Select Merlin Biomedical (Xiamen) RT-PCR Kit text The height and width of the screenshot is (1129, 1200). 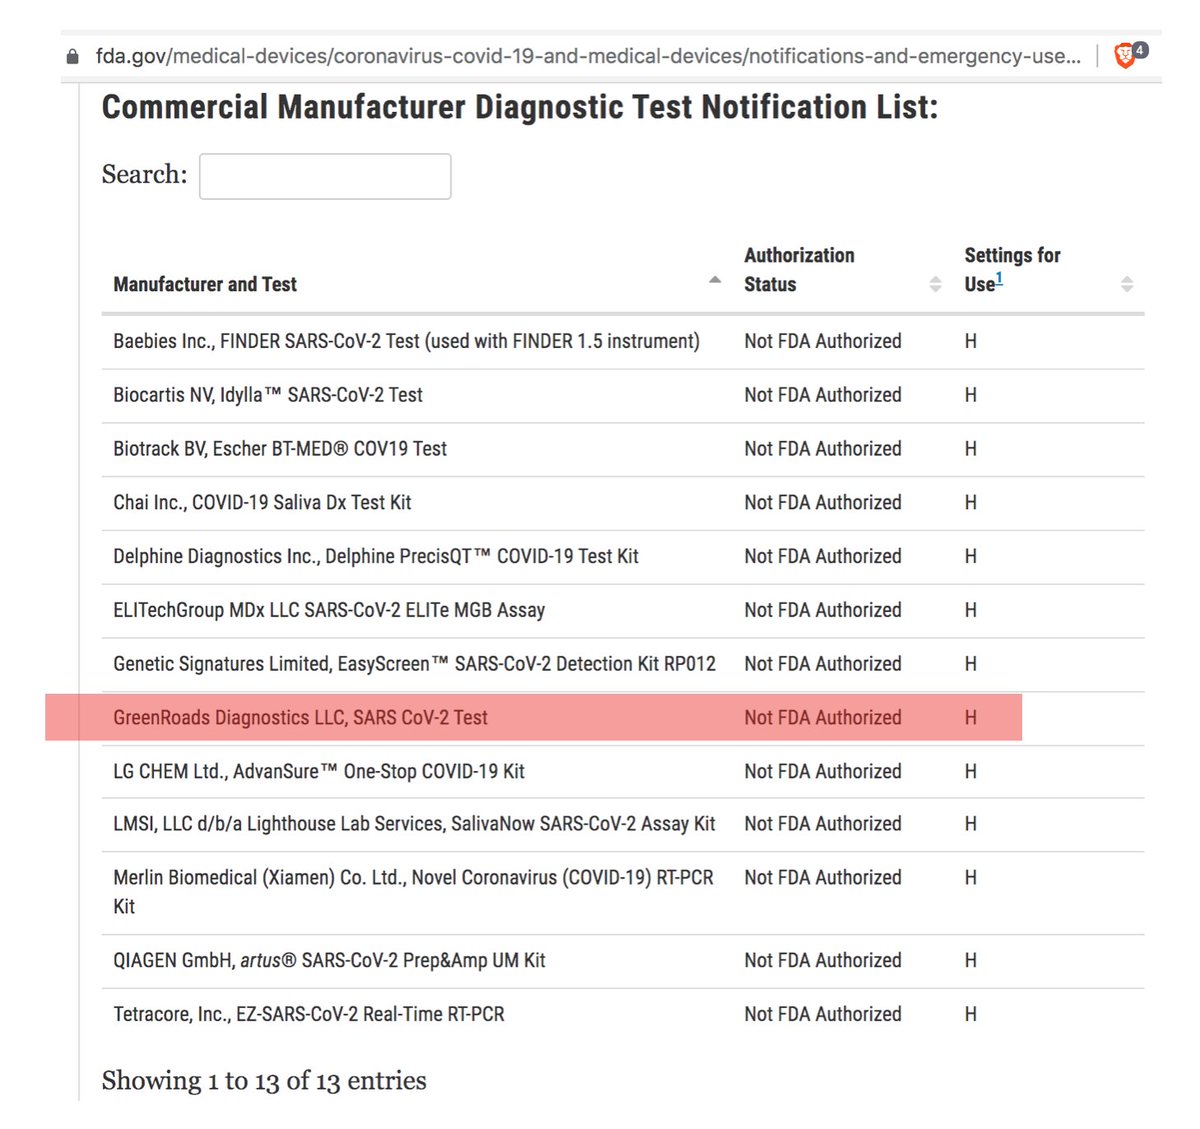click(413, 892)
